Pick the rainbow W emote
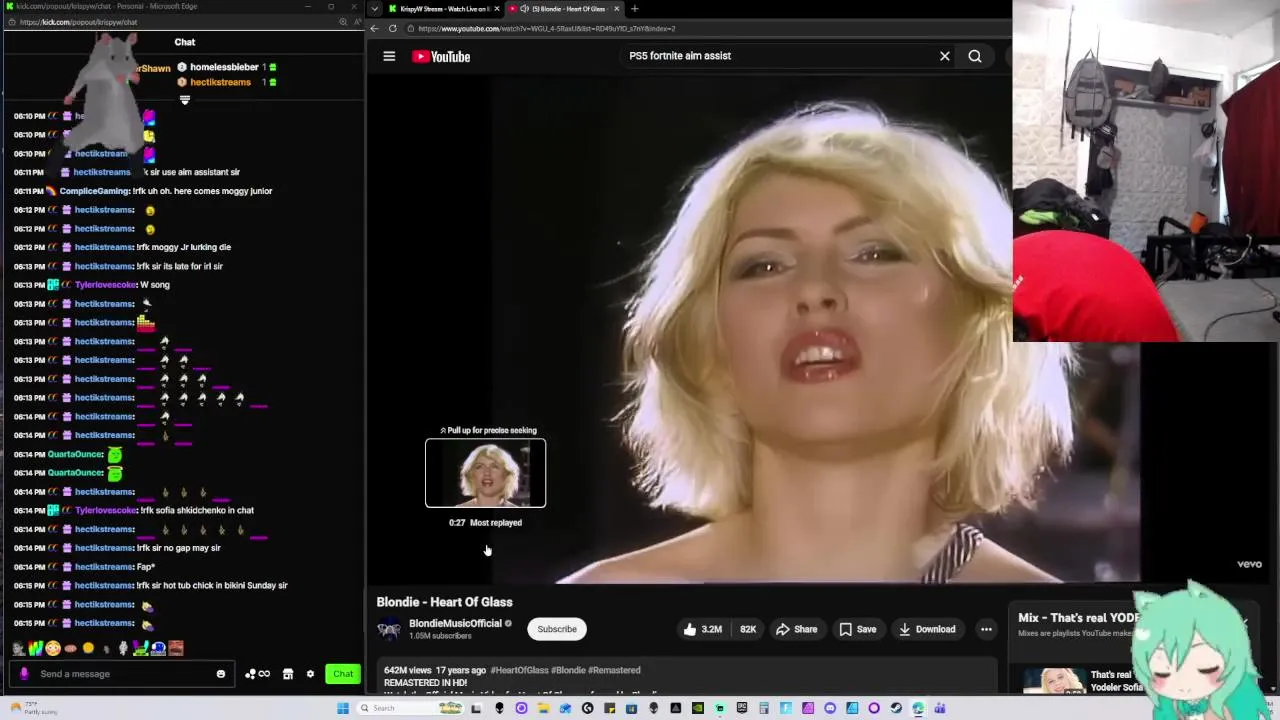This screenshot has height=720, width=1280. [35, 648]
